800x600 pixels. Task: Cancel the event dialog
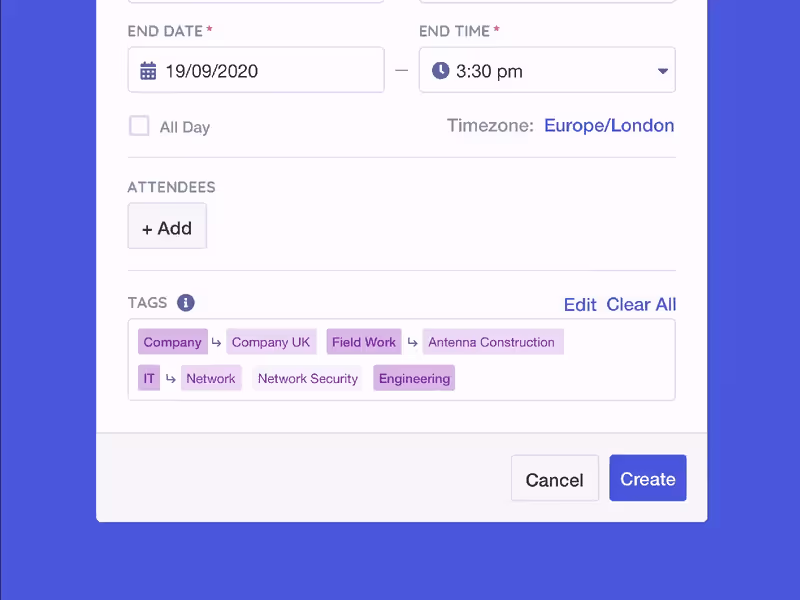[x=555, y=478]
